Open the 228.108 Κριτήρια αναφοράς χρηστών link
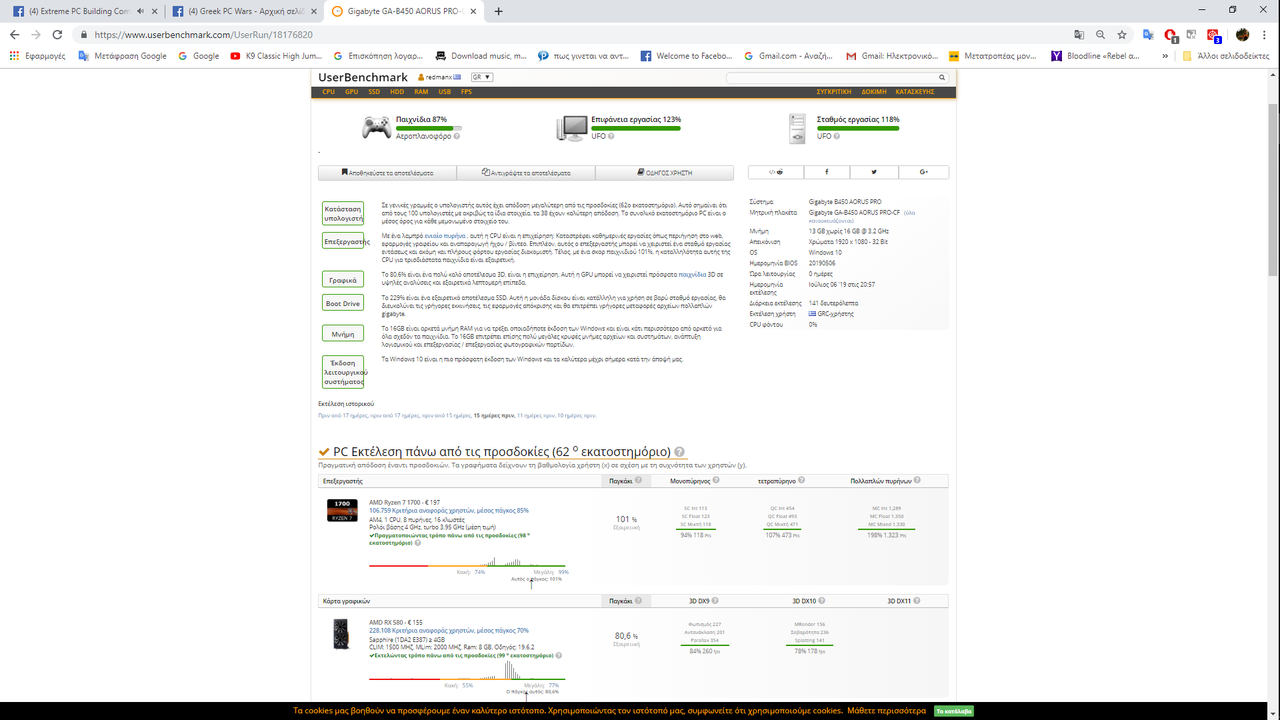Viewport: 1280px width, 720px height. tap(449, 630)
